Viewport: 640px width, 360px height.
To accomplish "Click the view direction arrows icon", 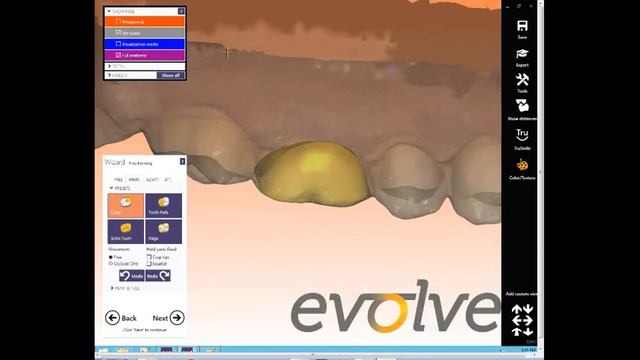I will pos(522,320).
